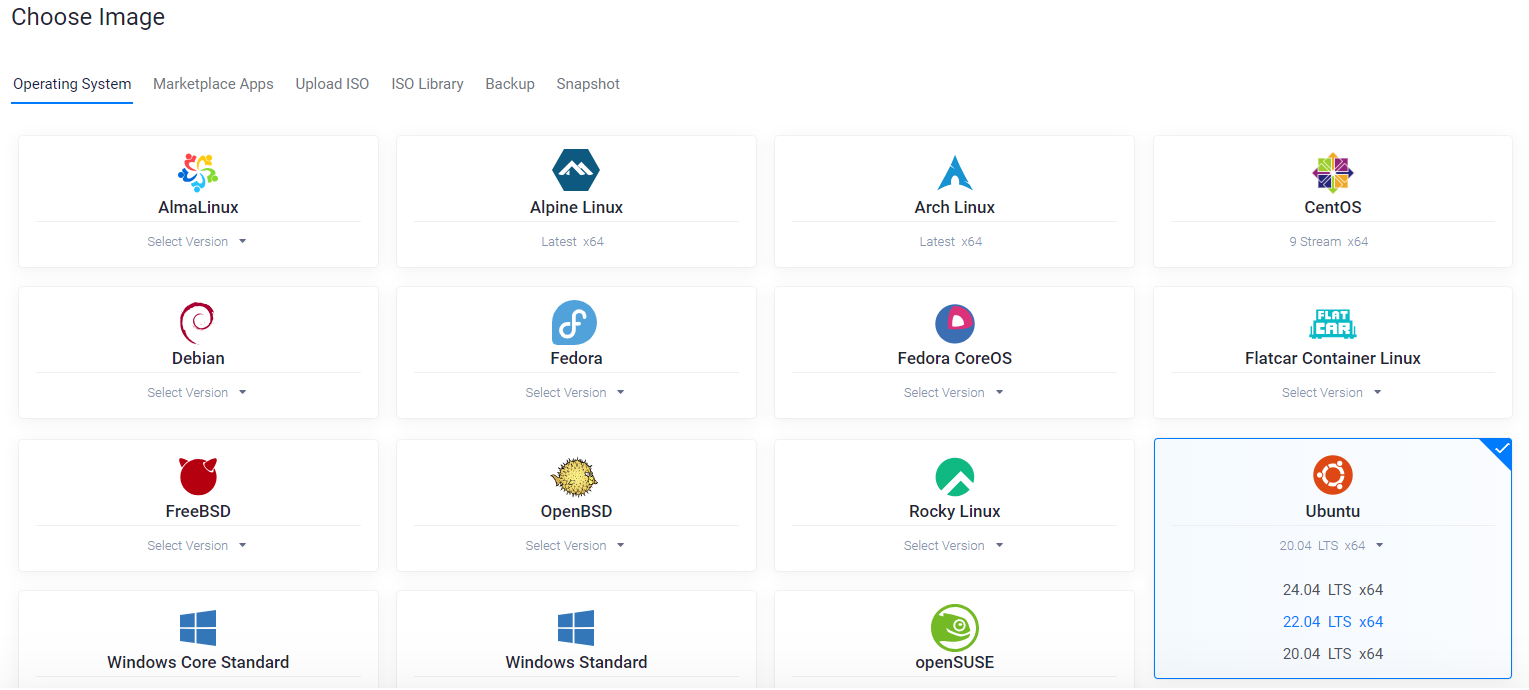Switch to the Operating System tab
This screenshot has height=690, width=1529.
pyautogui.click(x=72, y=84)
